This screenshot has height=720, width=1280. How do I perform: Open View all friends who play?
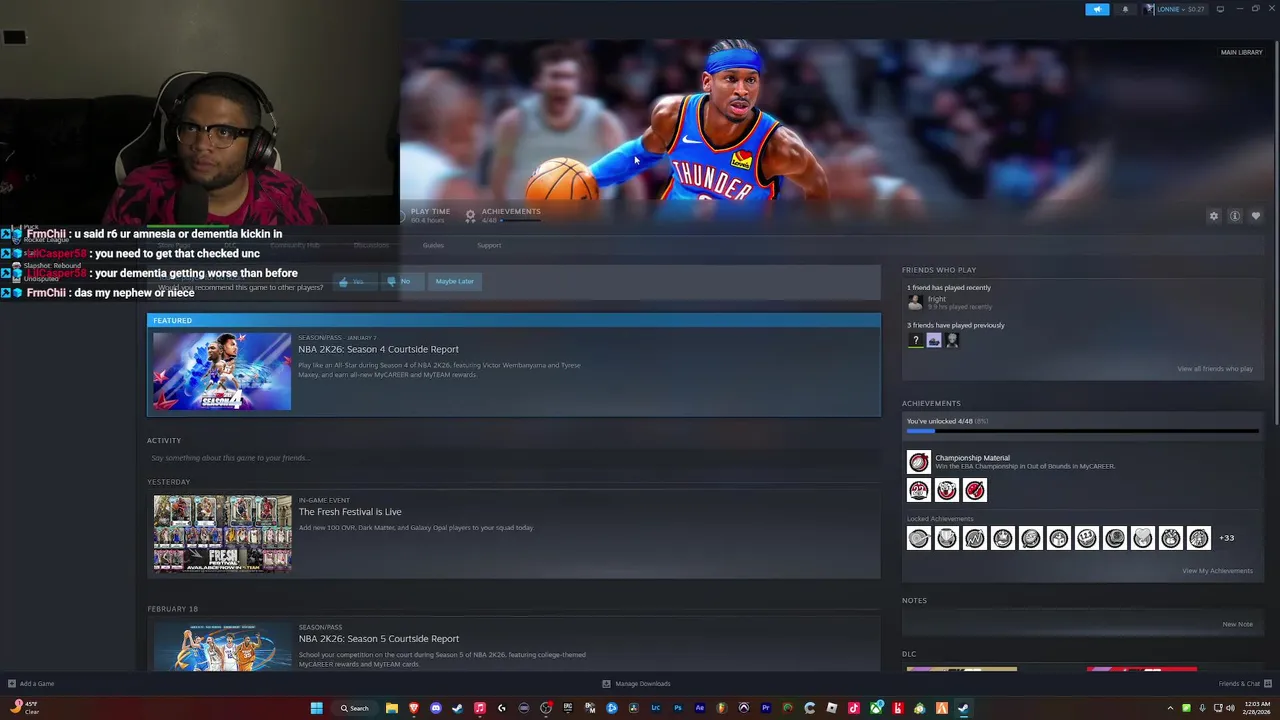tap(1214, 369)
